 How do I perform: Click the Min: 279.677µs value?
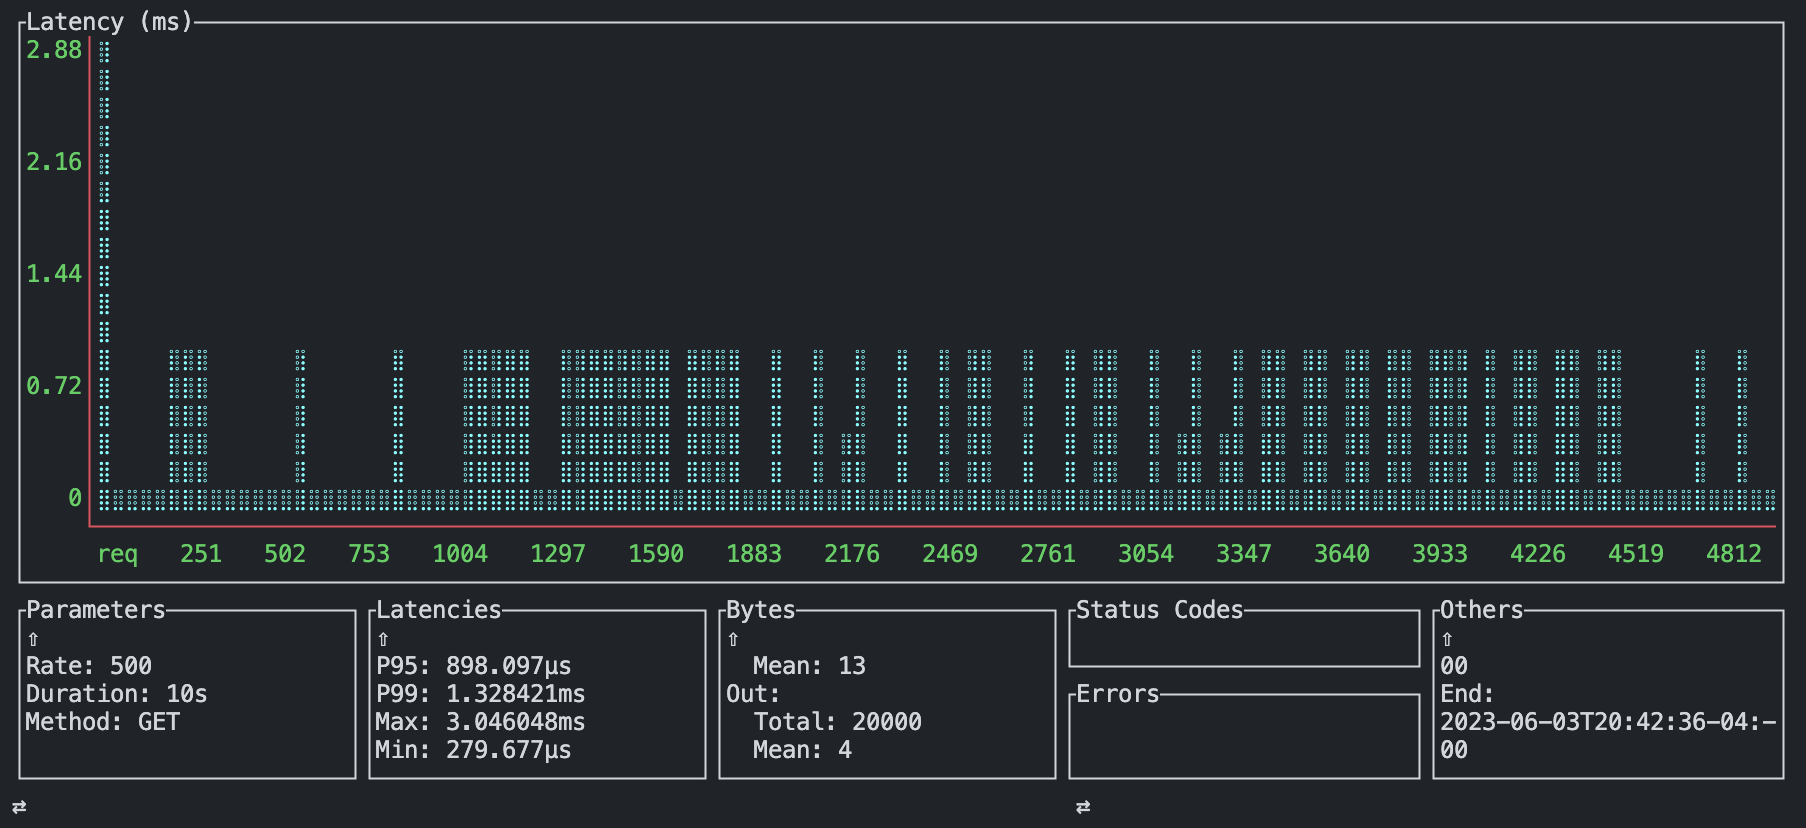[x=474, y=750]
